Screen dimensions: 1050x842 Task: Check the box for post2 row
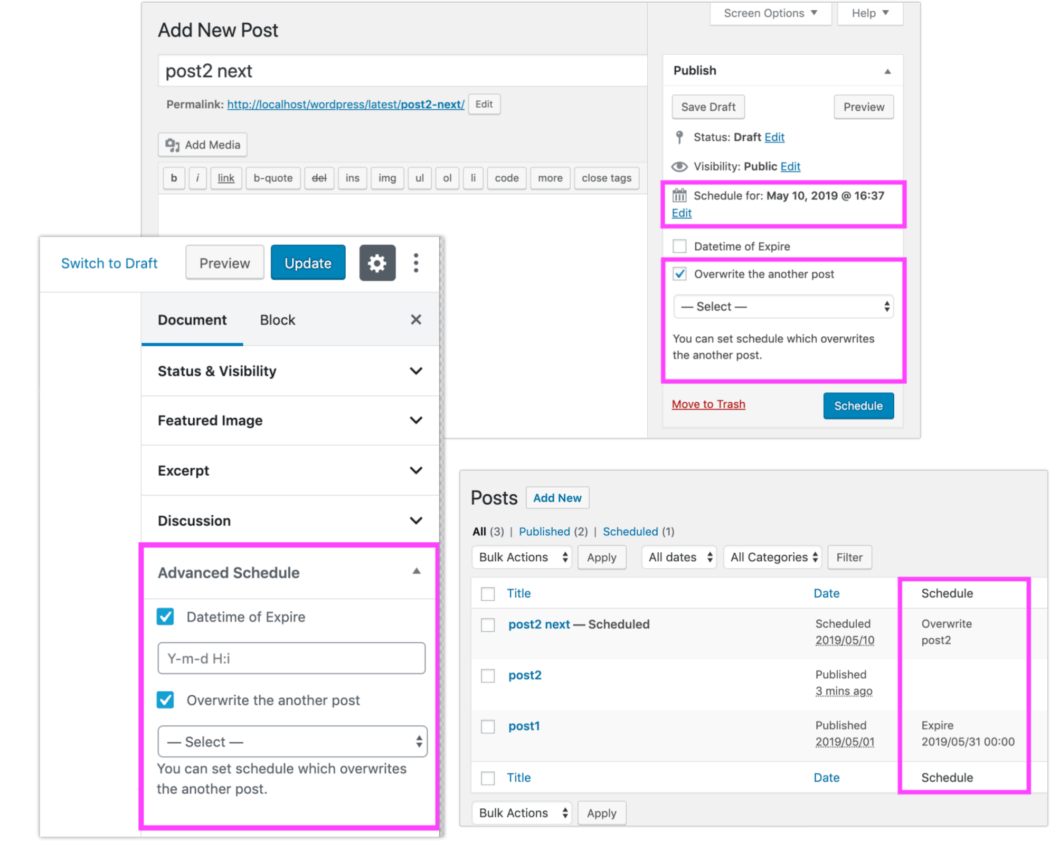[x=488, y=676]
